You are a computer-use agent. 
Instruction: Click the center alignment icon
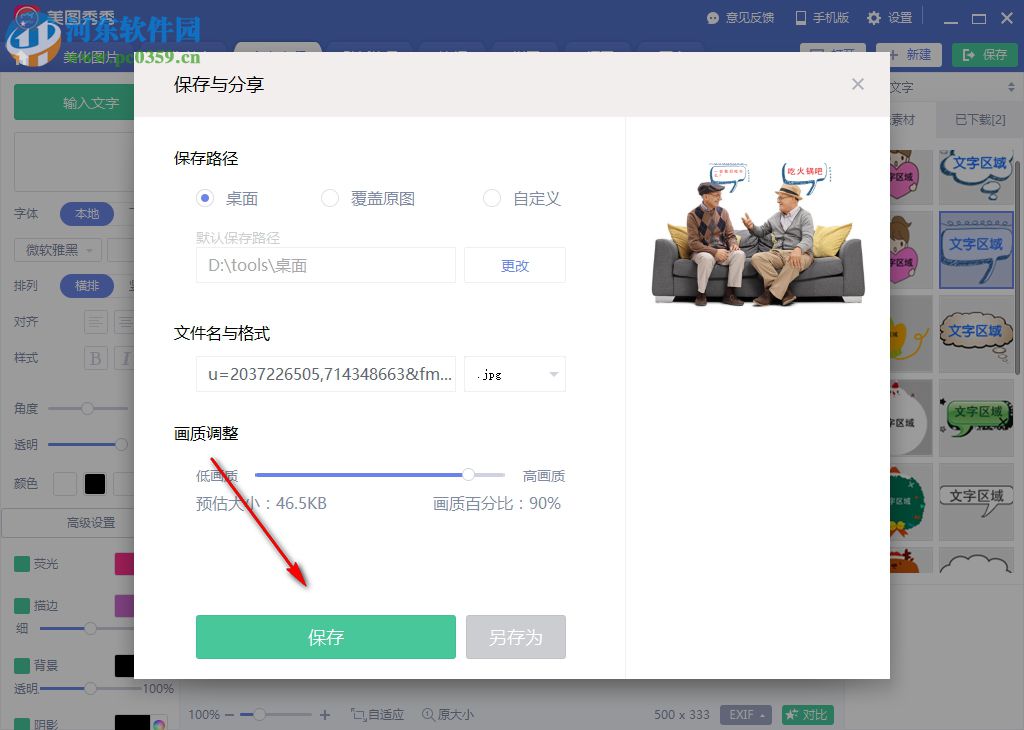point(126,321)
